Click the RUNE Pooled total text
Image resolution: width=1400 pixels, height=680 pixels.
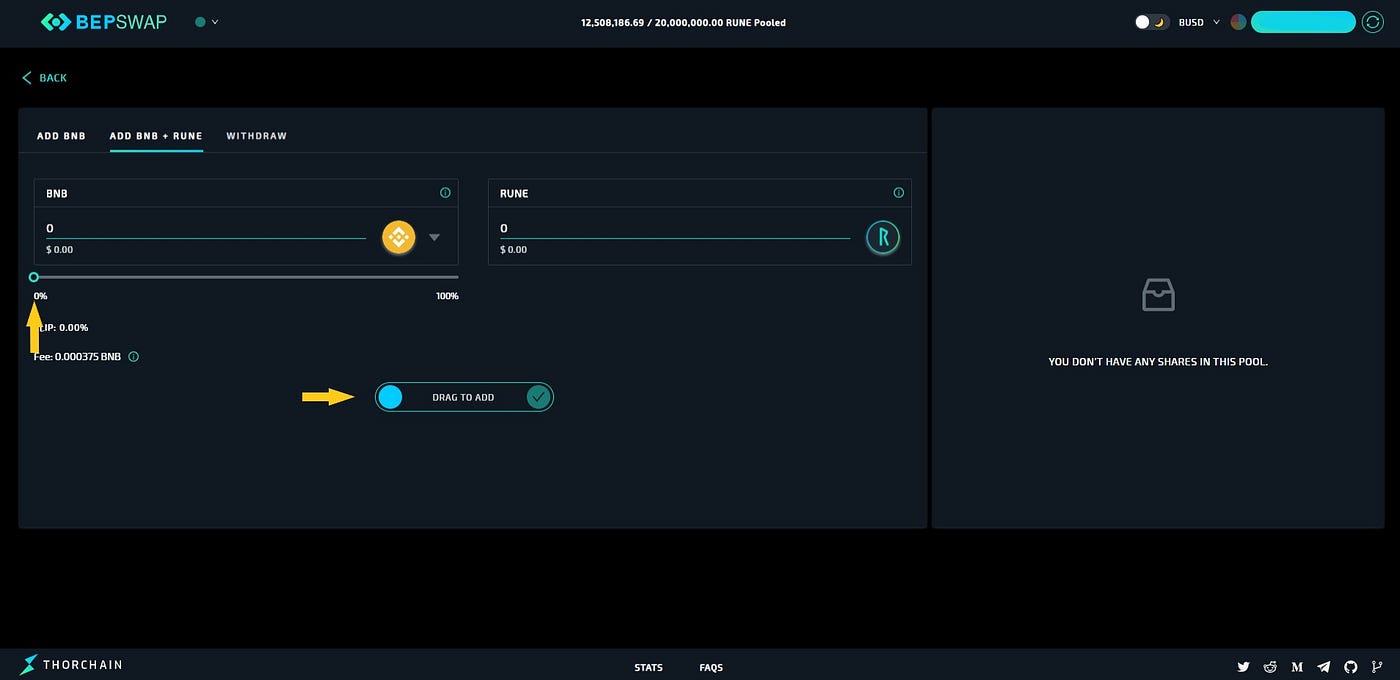(683, 22)
